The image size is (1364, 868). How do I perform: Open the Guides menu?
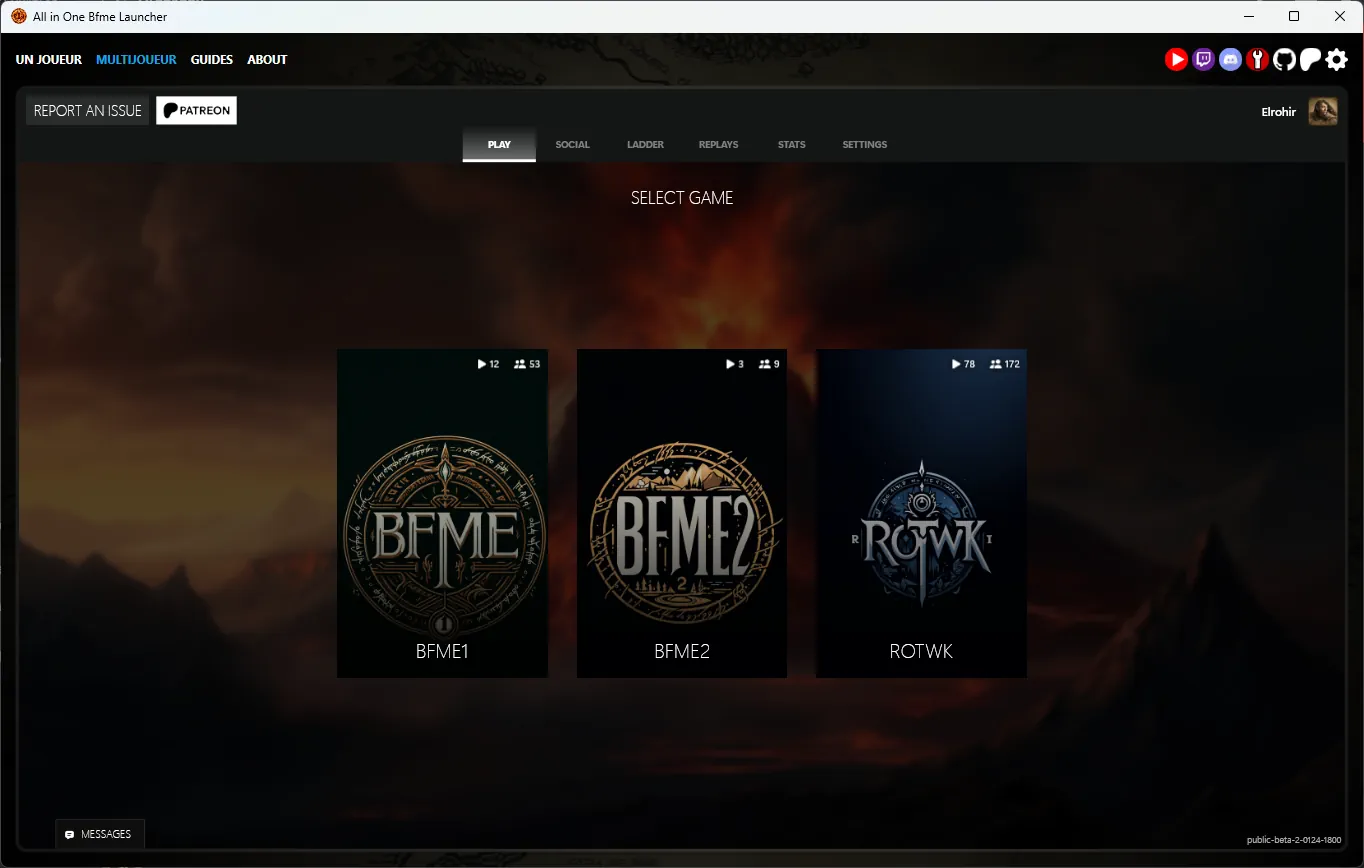(212, 60)
